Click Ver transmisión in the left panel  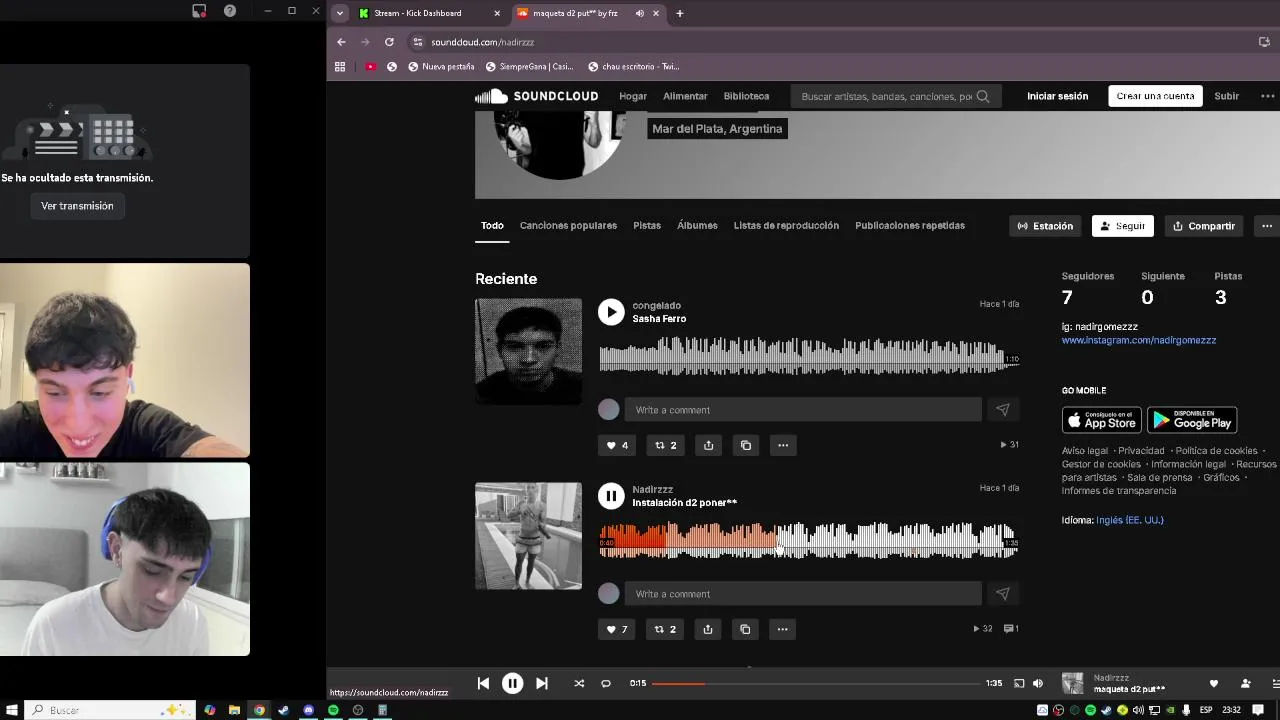pos(77,206)
